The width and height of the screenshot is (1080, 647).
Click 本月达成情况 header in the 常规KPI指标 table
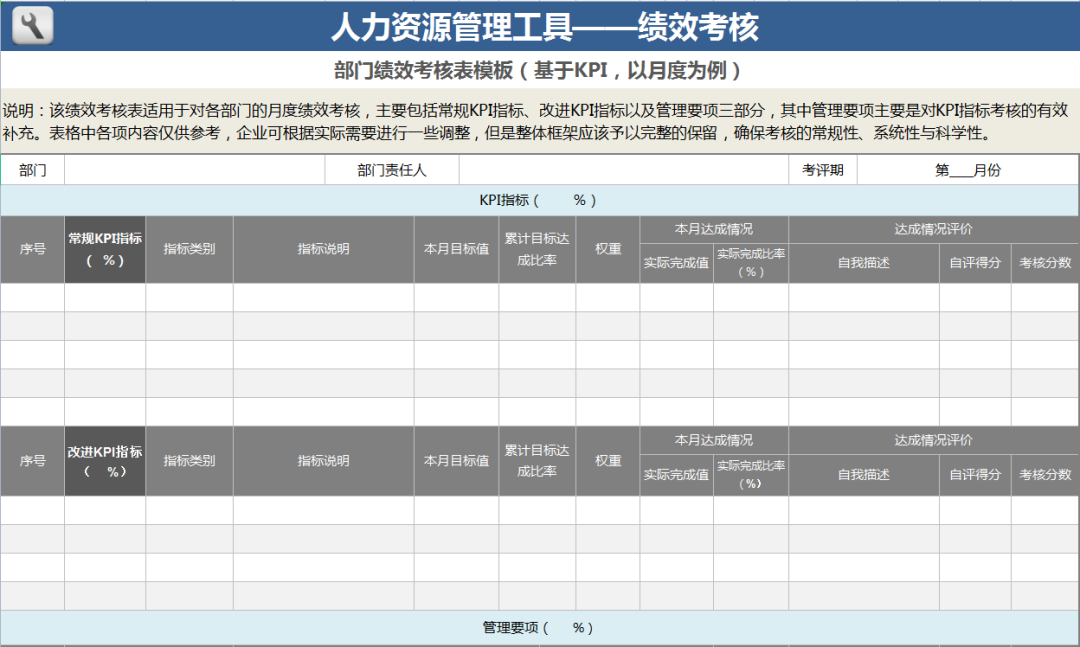coord(714,229)
